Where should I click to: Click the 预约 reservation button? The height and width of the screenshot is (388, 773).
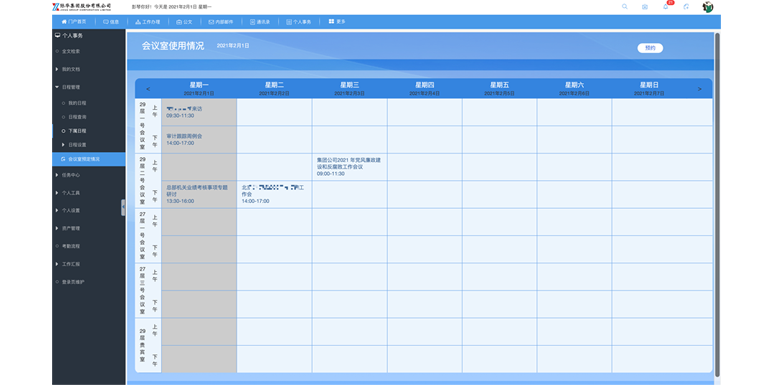(650, 48)
